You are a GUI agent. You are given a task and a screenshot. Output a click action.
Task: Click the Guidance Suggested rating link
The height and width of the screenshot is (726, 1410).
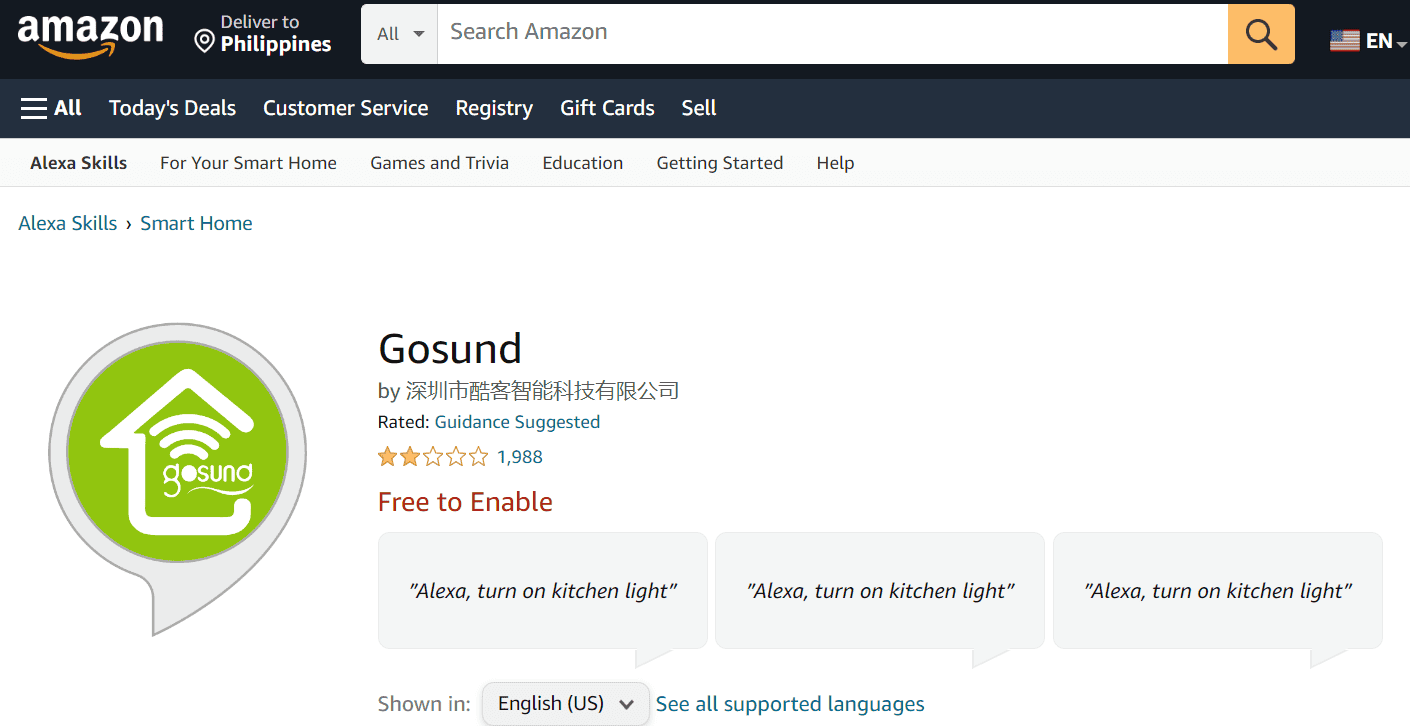point(517,422)
